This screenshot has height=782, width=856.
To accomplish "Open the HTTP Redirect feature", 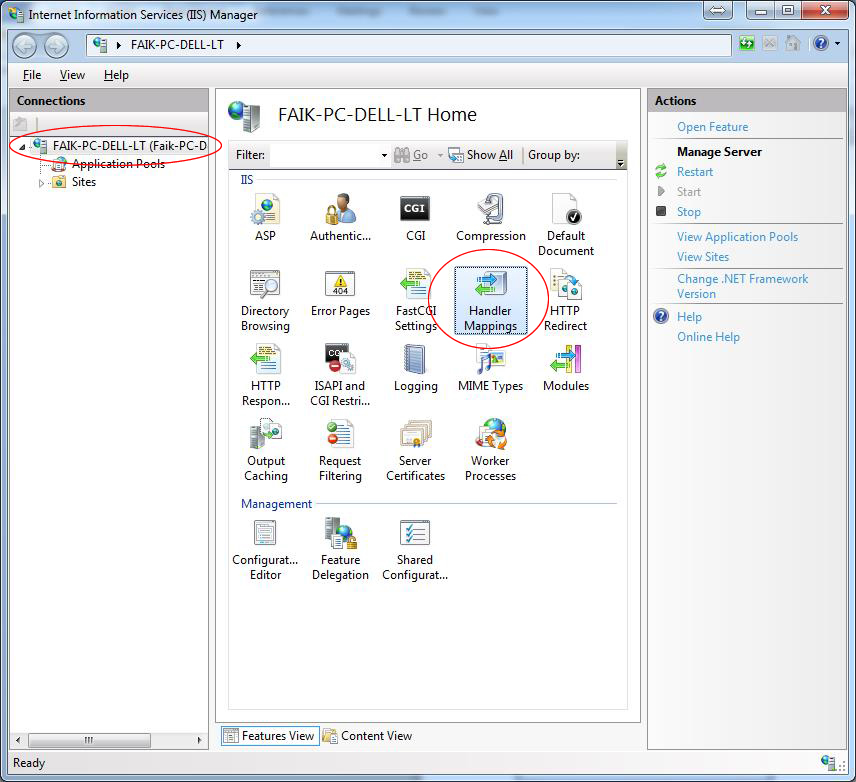I will click(566, 300).
